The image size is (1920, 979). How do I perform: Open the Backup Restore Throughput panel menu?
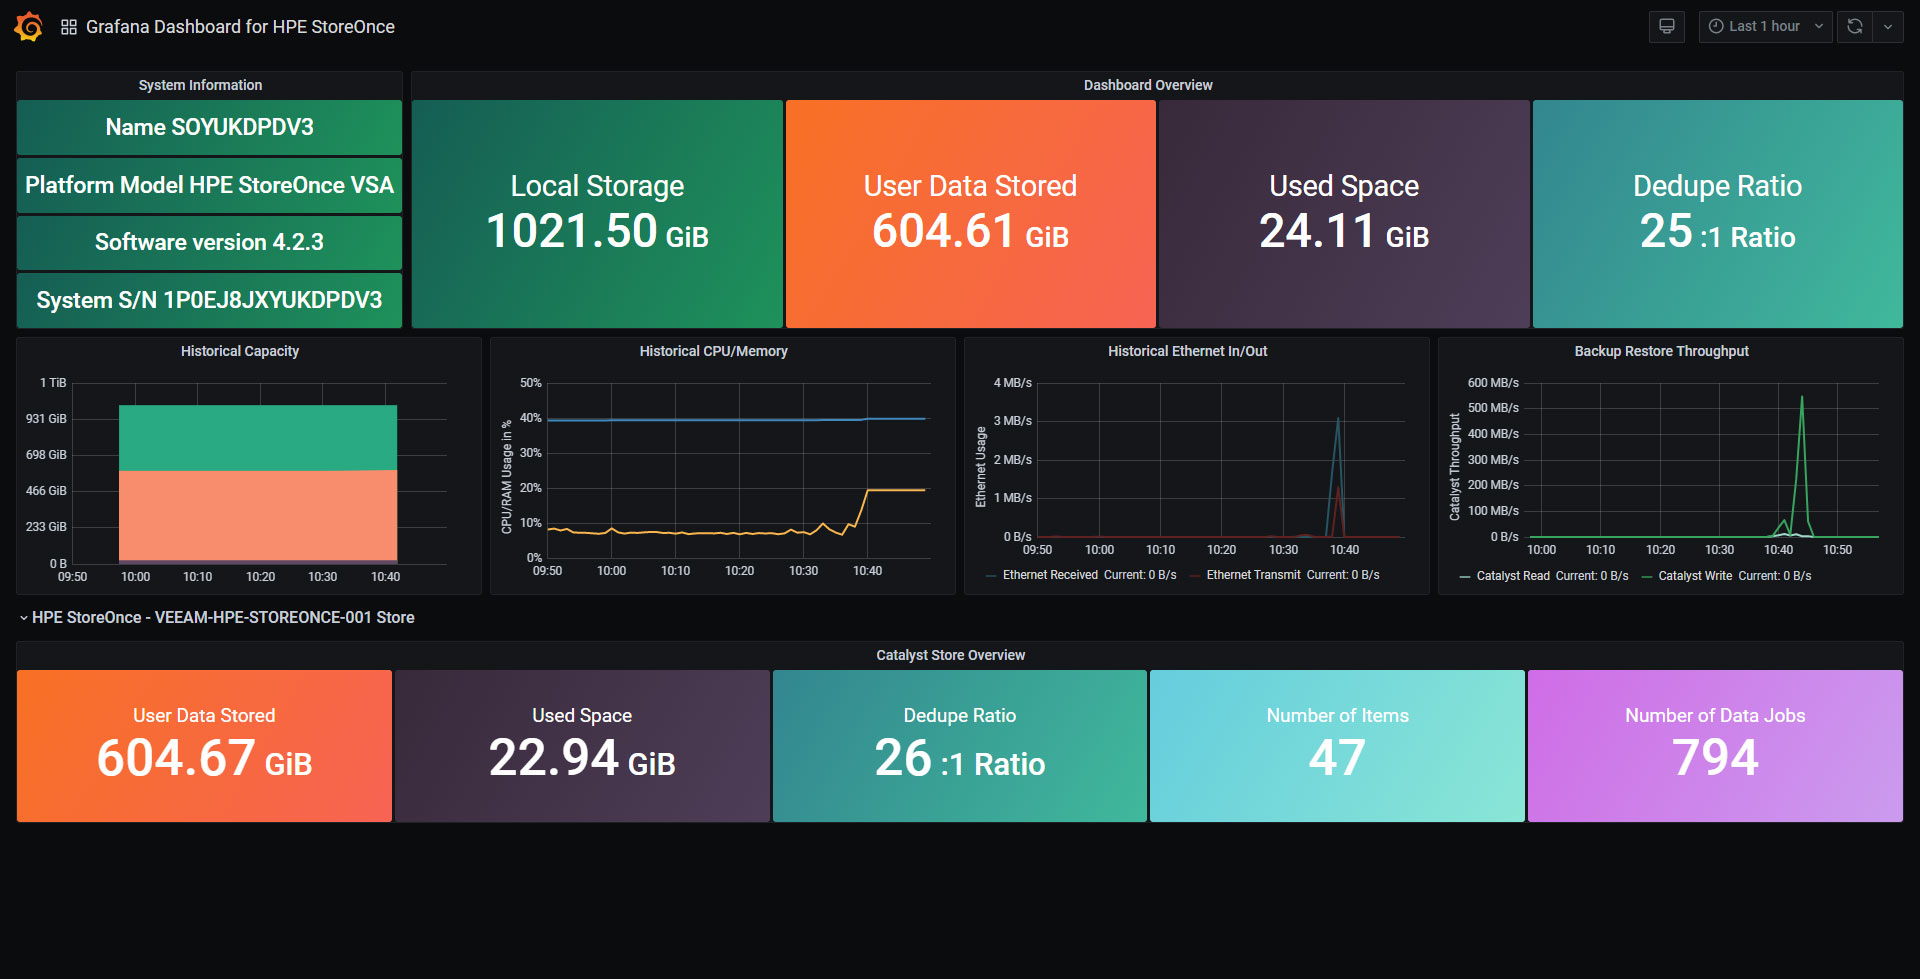pos(1661,351)
